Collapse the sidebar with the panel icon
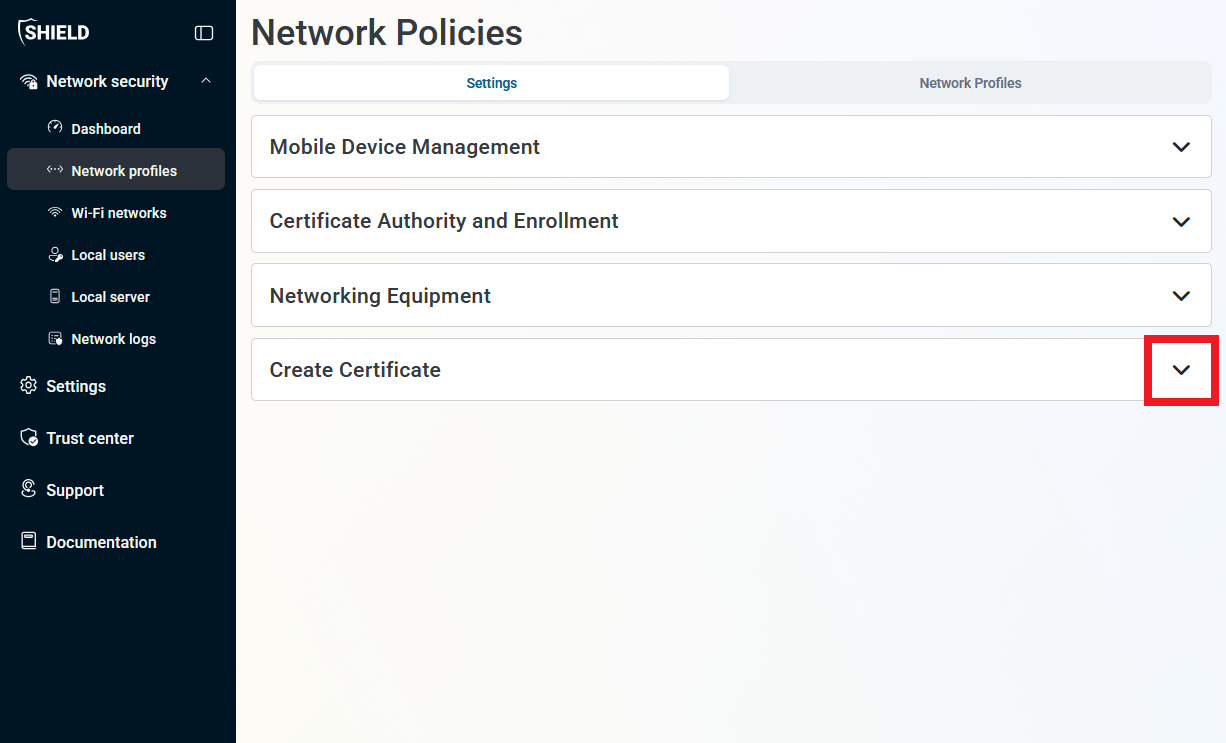The image size is (1226, 743). [x=204, y=33]
